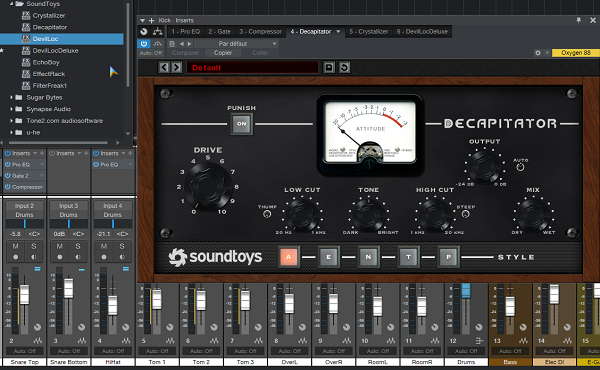Select Decapitator in the SoundToys browser list
Viewport: 600px width, 370px height.
50,27
